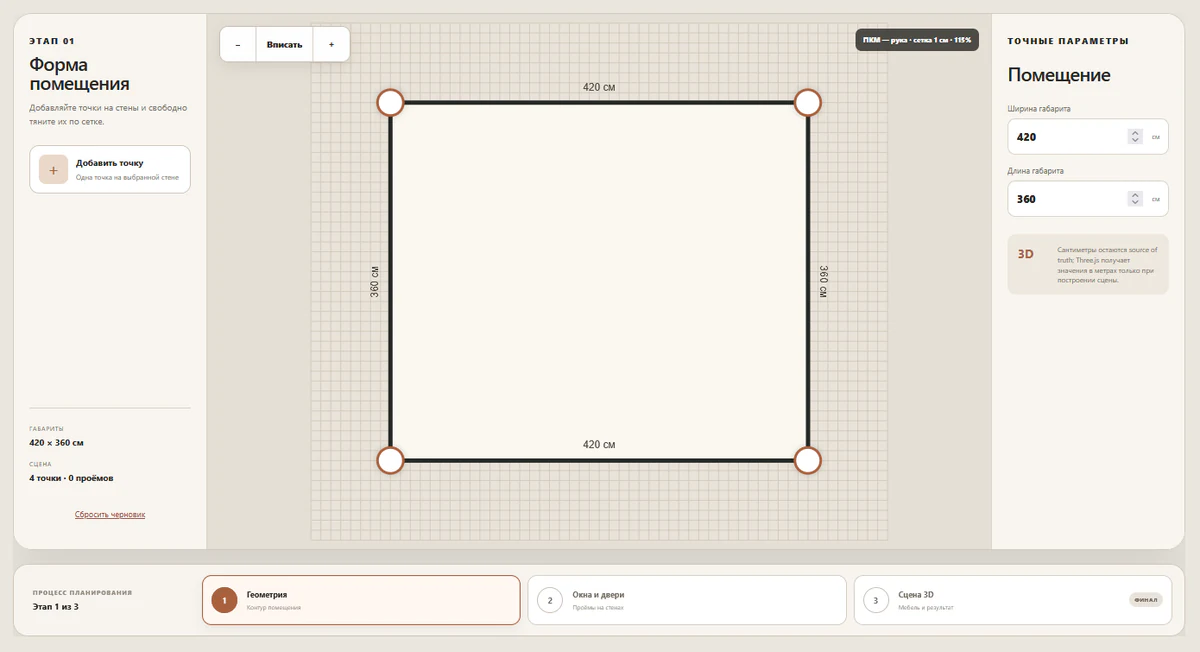The width and height of the screenshot is (1200, 652).
Task: Click the 420 × 360 см dimensions text
Action: click(57, 442)
